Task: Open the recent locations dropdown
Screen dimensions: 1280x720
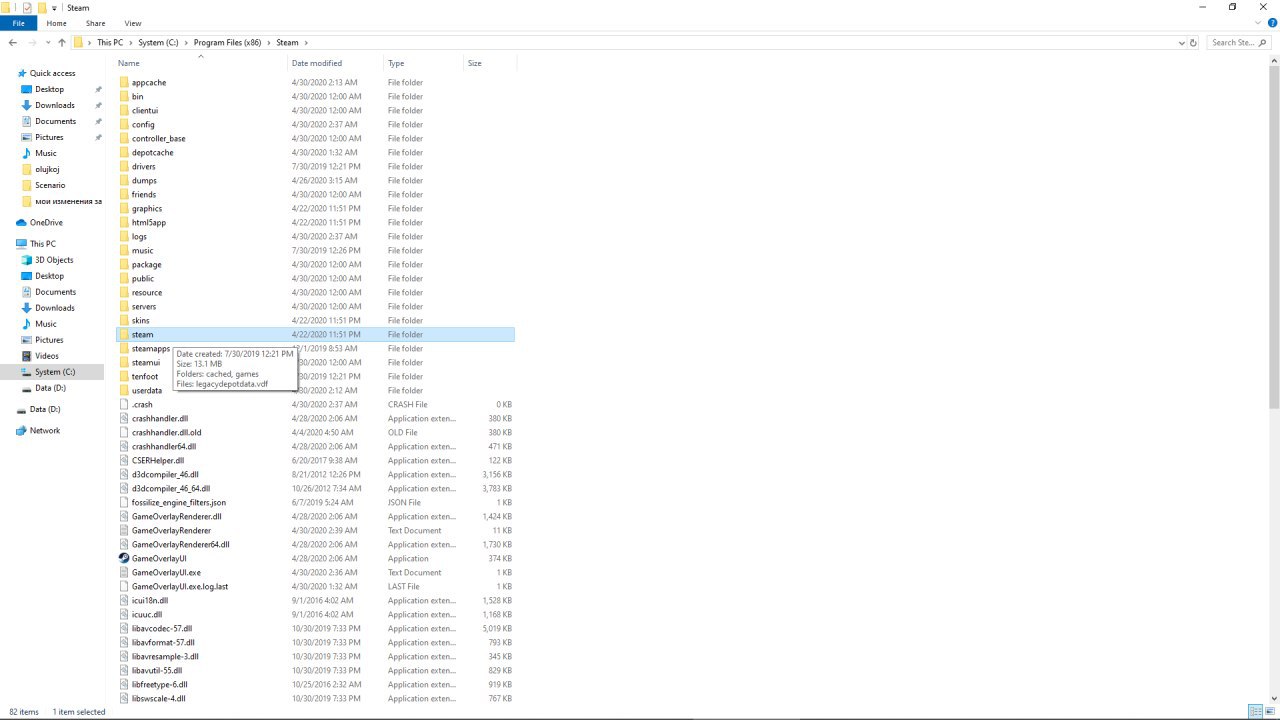Action: [x=48, y=43]
